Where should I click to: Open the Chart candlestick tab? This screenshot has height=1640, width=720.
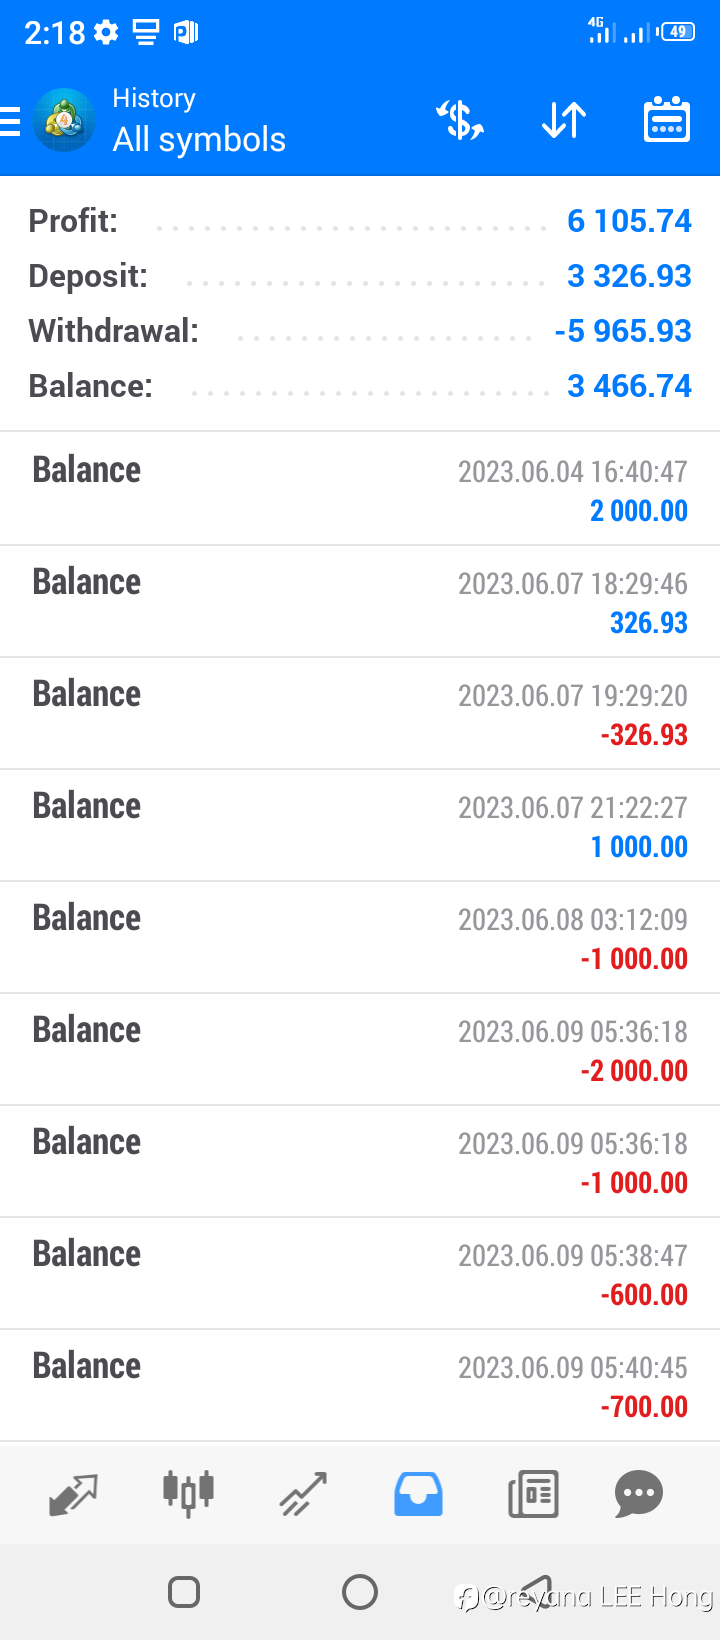click(x=188, y=1493)
